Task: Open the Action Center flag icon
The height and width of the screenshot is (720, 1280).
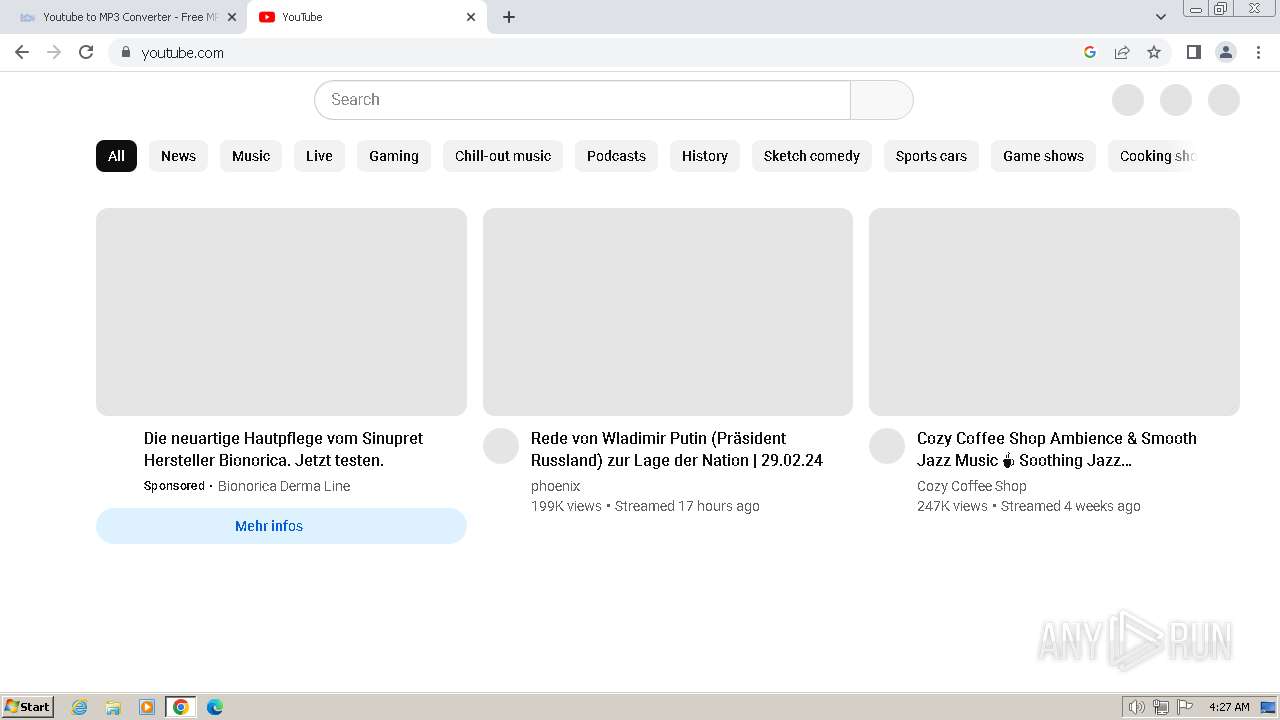Action: [x=1185, y=707]
